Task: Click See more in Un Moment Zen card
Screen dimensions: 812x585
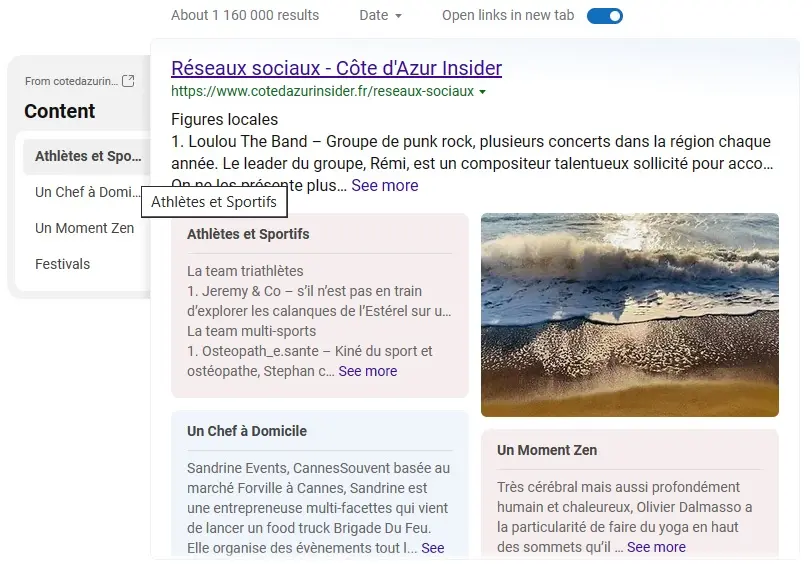Action: [x=656, y=547]
